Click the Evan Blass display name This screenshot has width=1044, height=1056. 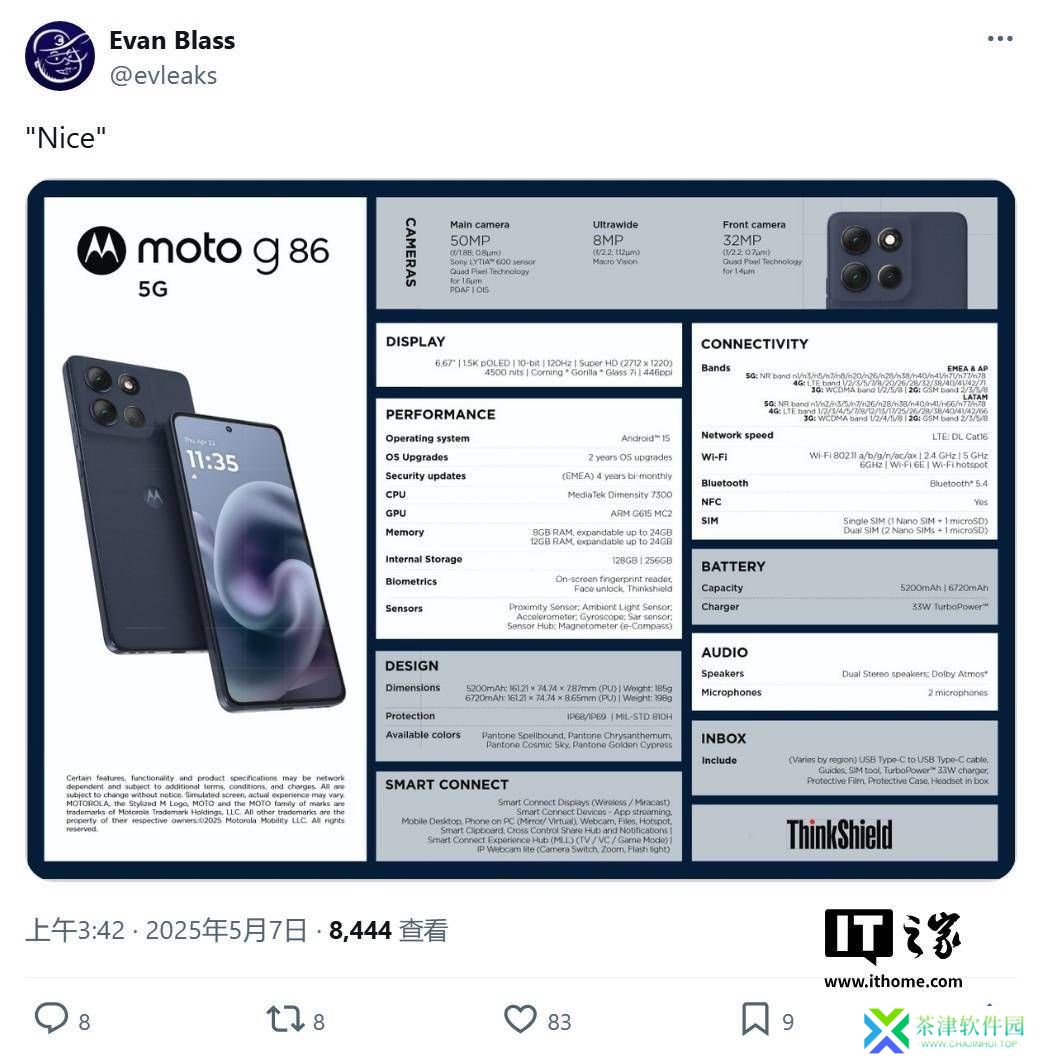coord(172,40)
